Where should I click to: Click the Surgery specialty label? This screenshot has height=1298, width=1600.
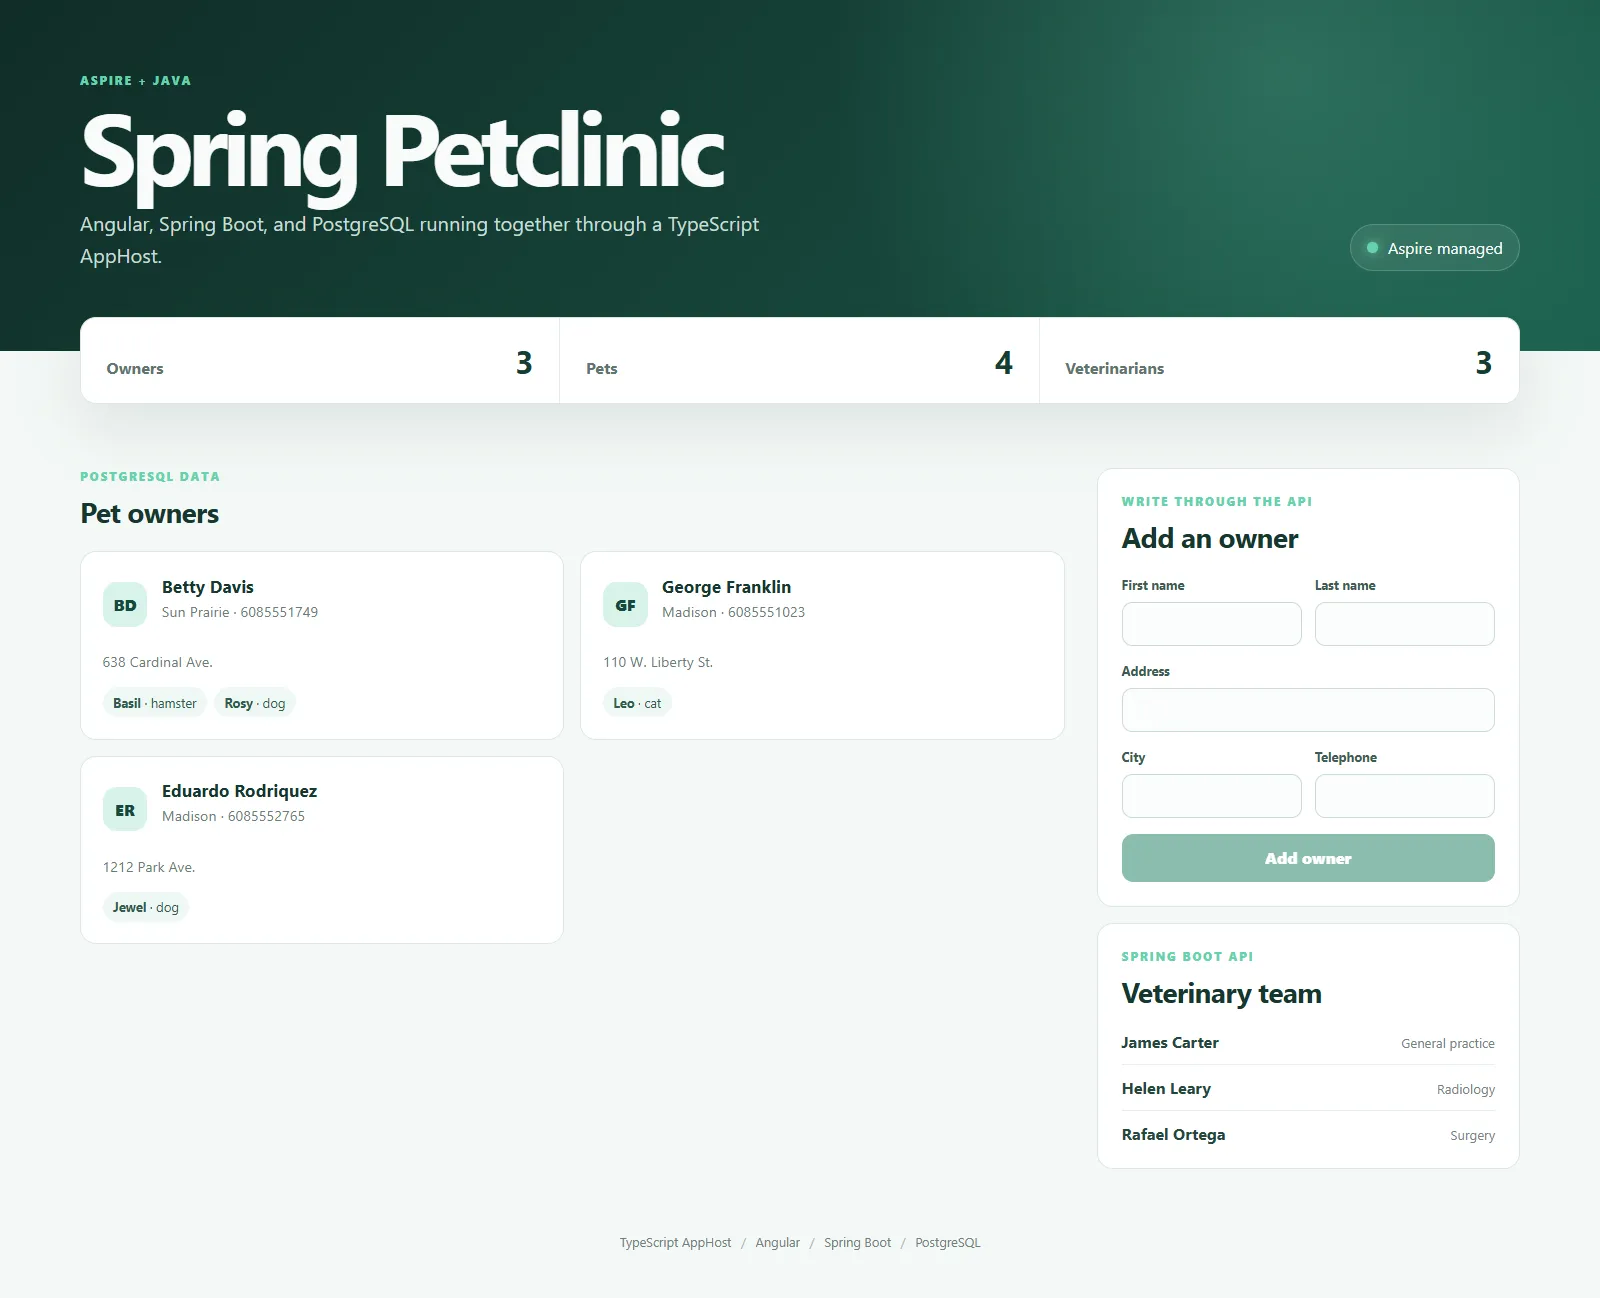(x=1473, y=1135)
